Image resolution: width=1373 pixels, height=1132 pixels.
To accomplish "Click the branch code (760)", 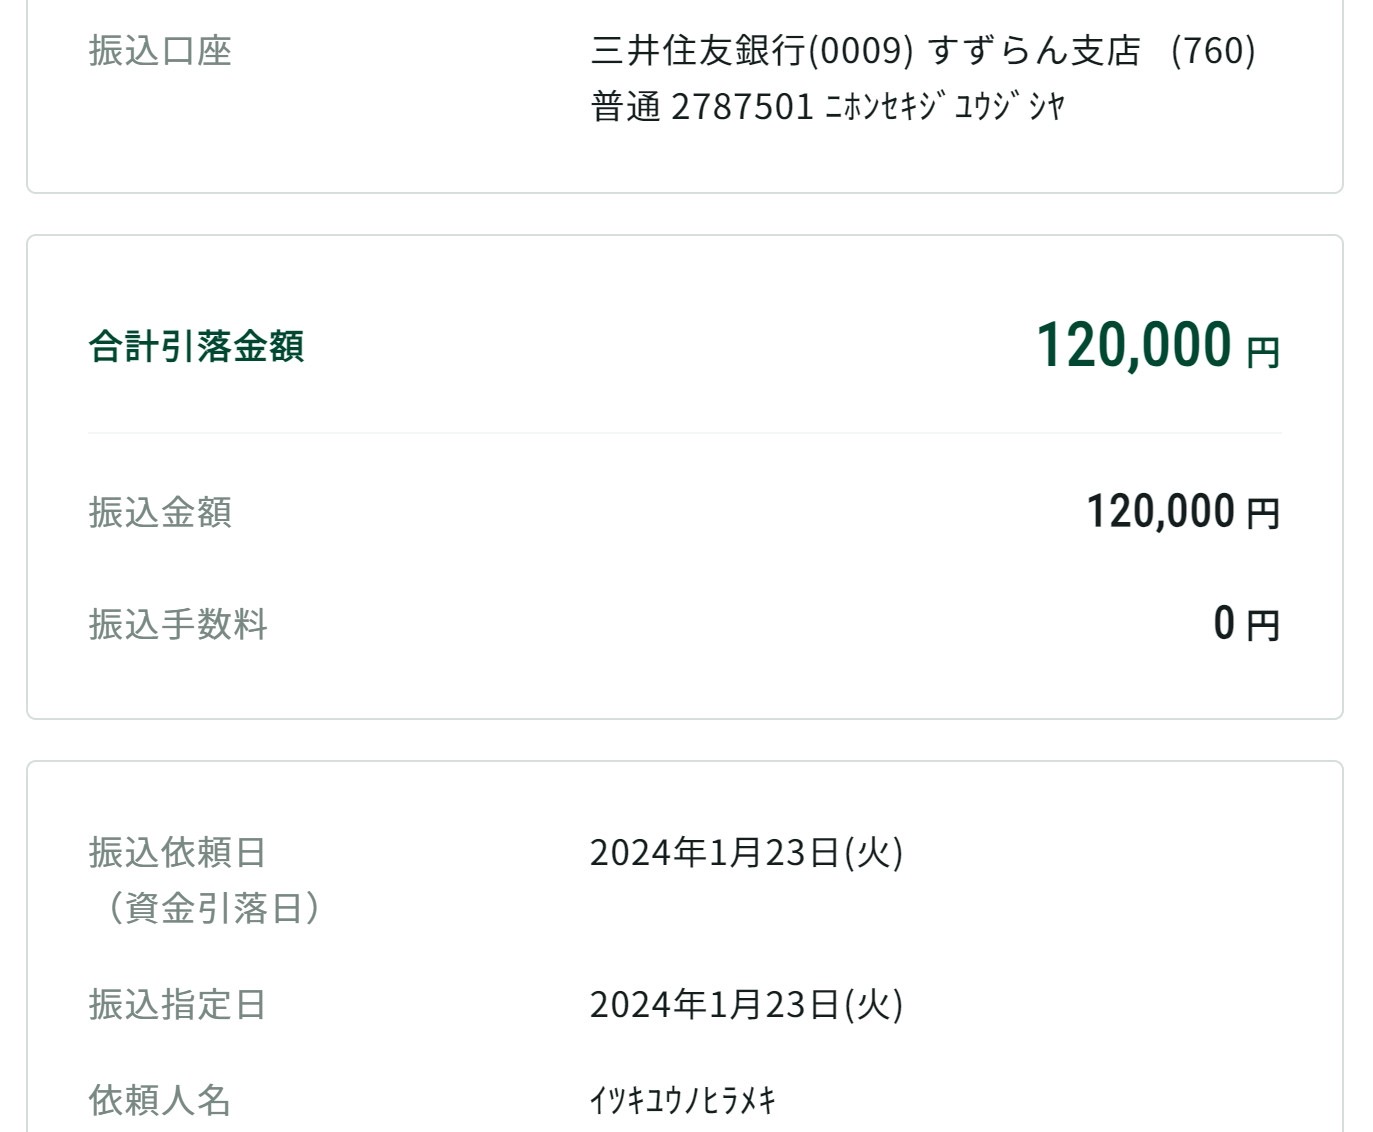I will point(1213,51).
